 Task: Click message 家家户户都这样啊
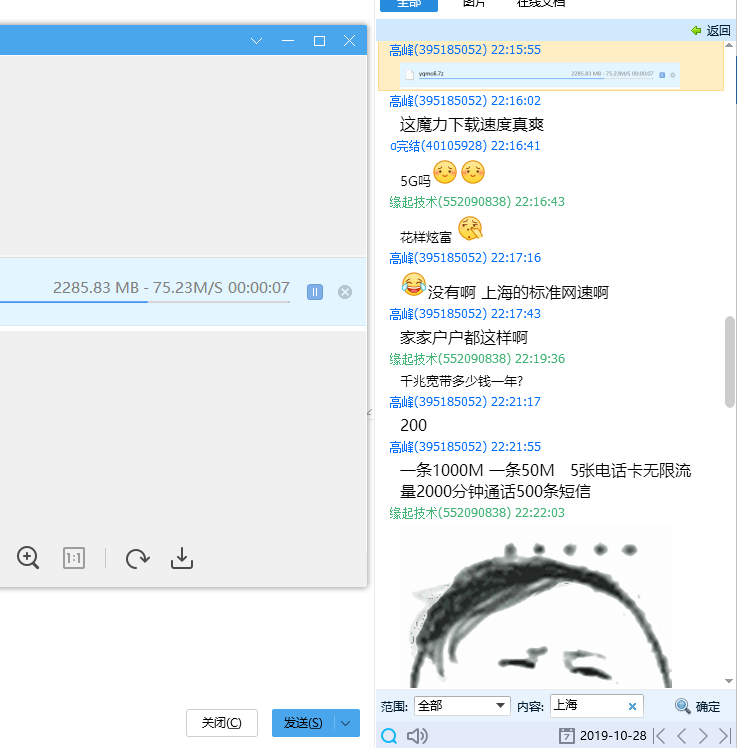click(464, 337)
